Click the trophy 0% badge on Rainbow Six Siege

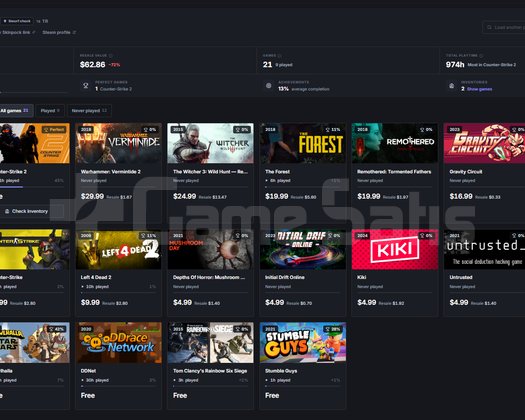[x=242, y=329]
